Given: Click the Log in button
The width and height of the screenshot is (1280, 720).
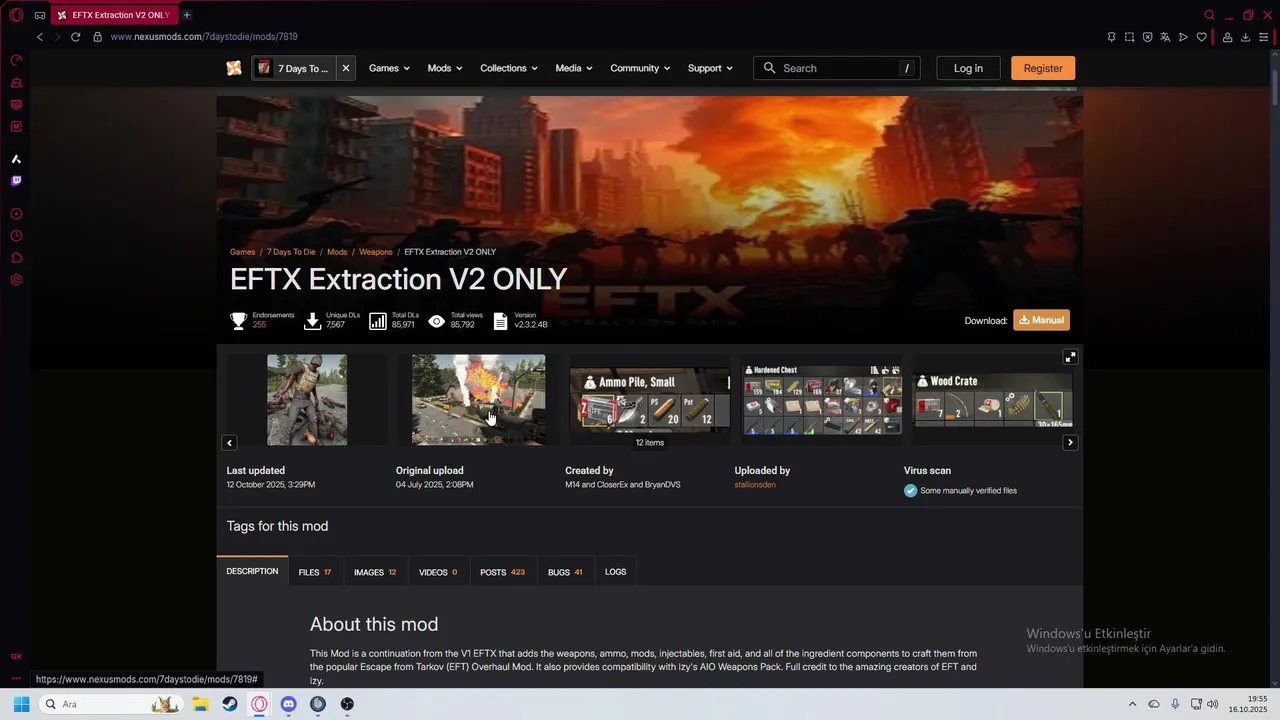Looking at the screenshot, I should tap(968, 68).
